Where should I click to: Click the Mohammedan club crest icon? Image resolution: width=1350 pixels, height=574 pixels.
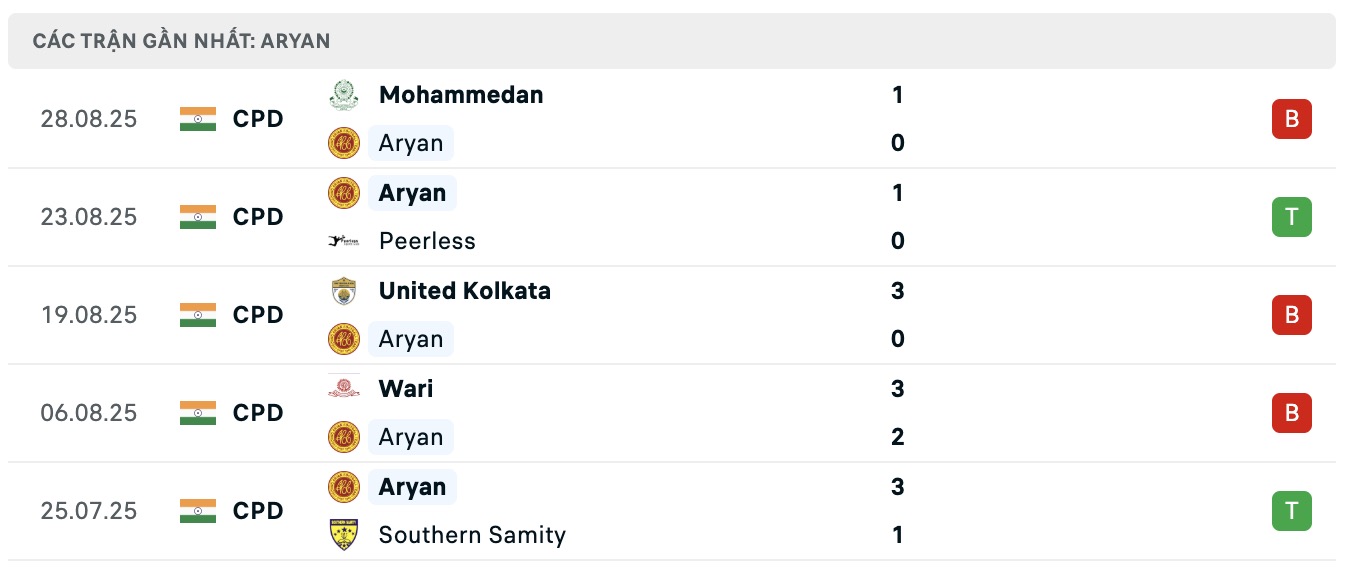(344, 95)
